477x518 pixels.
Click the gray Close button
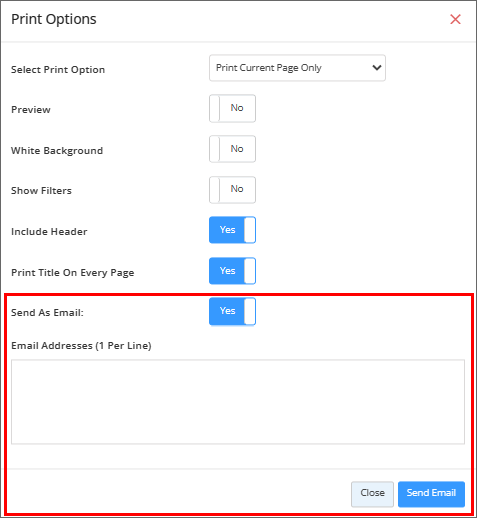point(372,494)
